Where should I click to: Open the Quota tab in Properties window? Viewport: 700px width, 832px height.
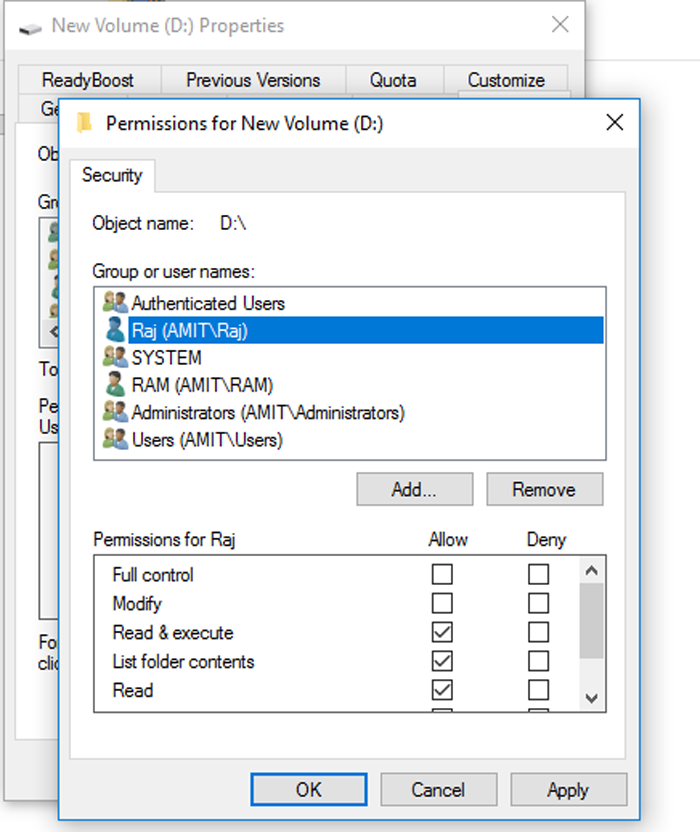pos(393,80)
